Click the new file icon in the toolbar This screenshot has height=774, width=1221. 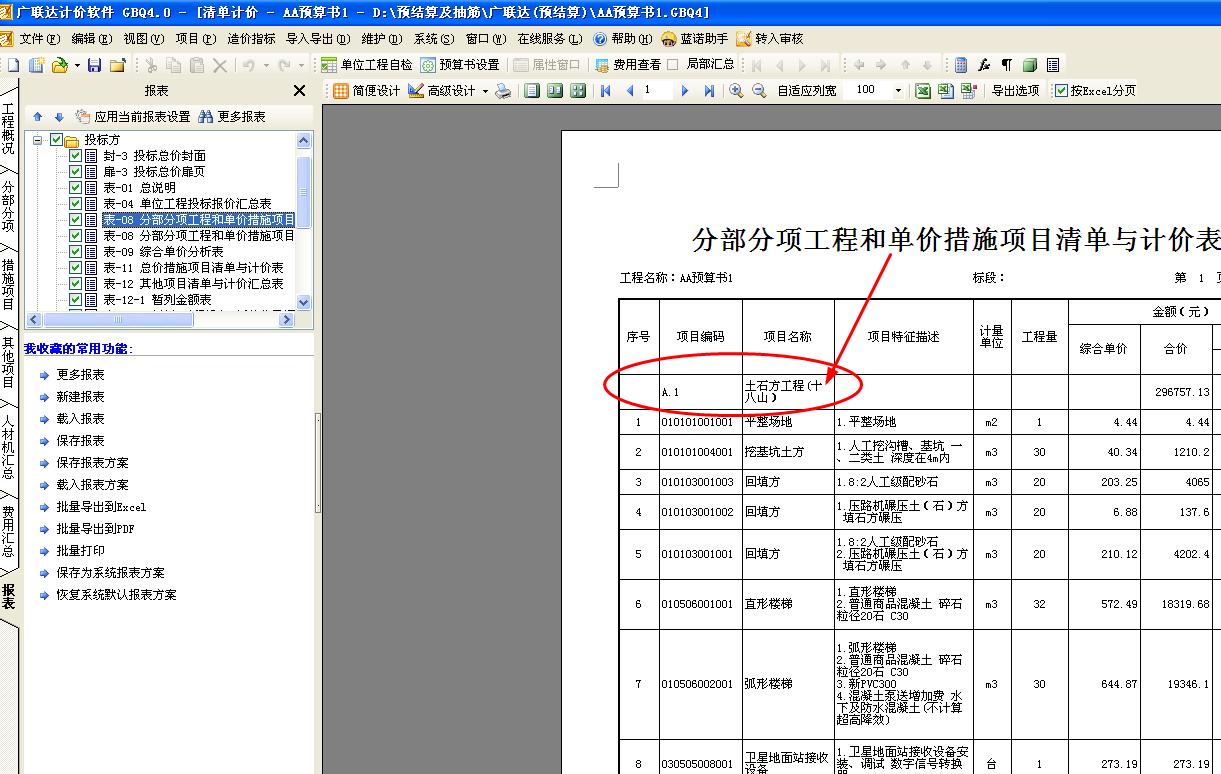14,65
